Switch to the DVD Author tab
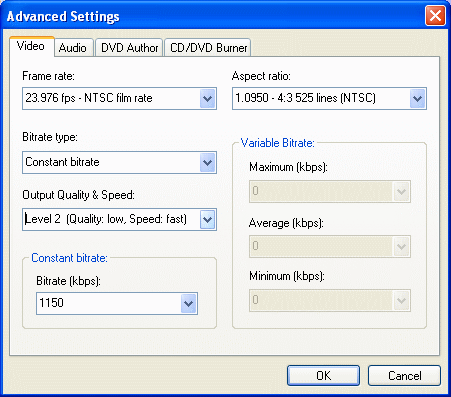 (x=129, y=48)
